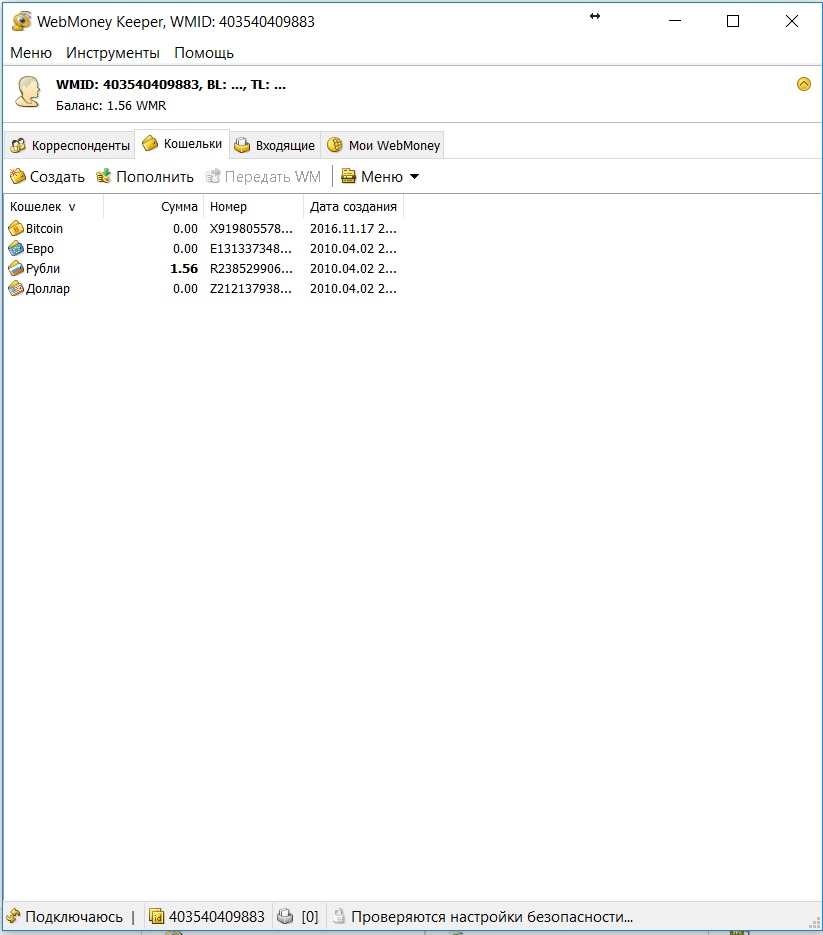Click the connection status icon Подключаюсь
The width and height of the screenshot is (823, 935).
coord(14,916)
